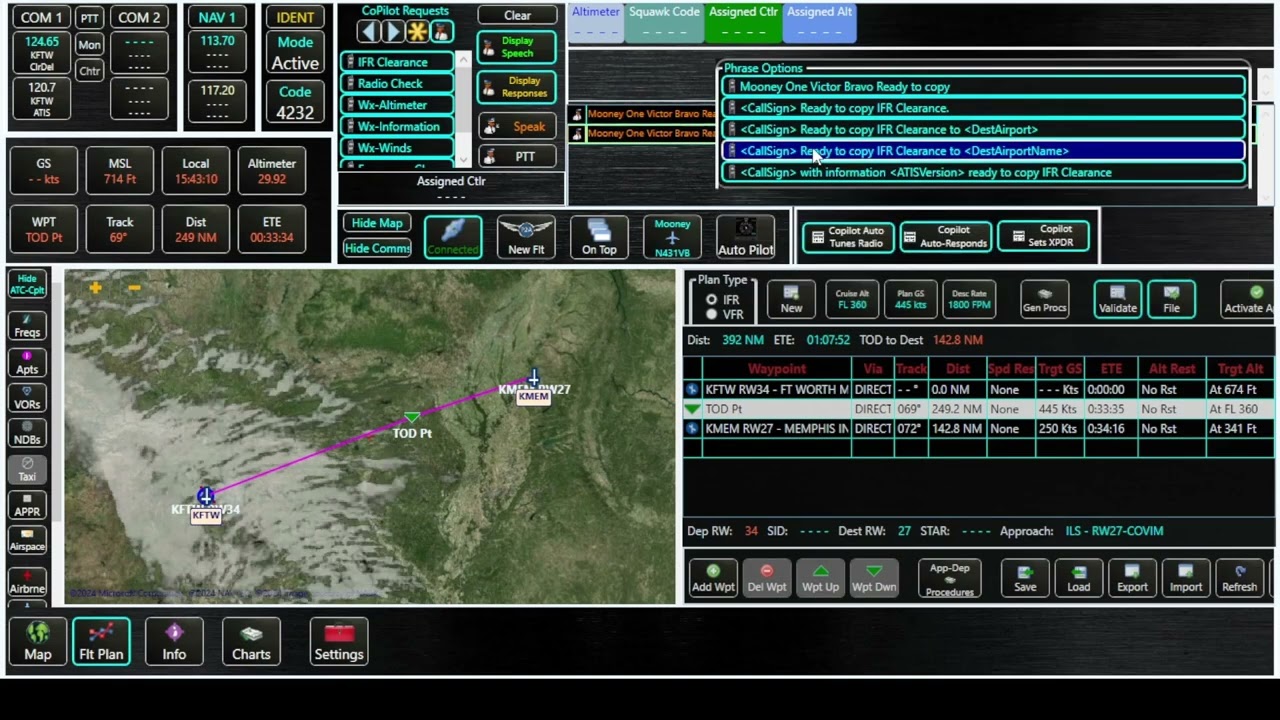Click the PTT button under Speak

point(517,157)
